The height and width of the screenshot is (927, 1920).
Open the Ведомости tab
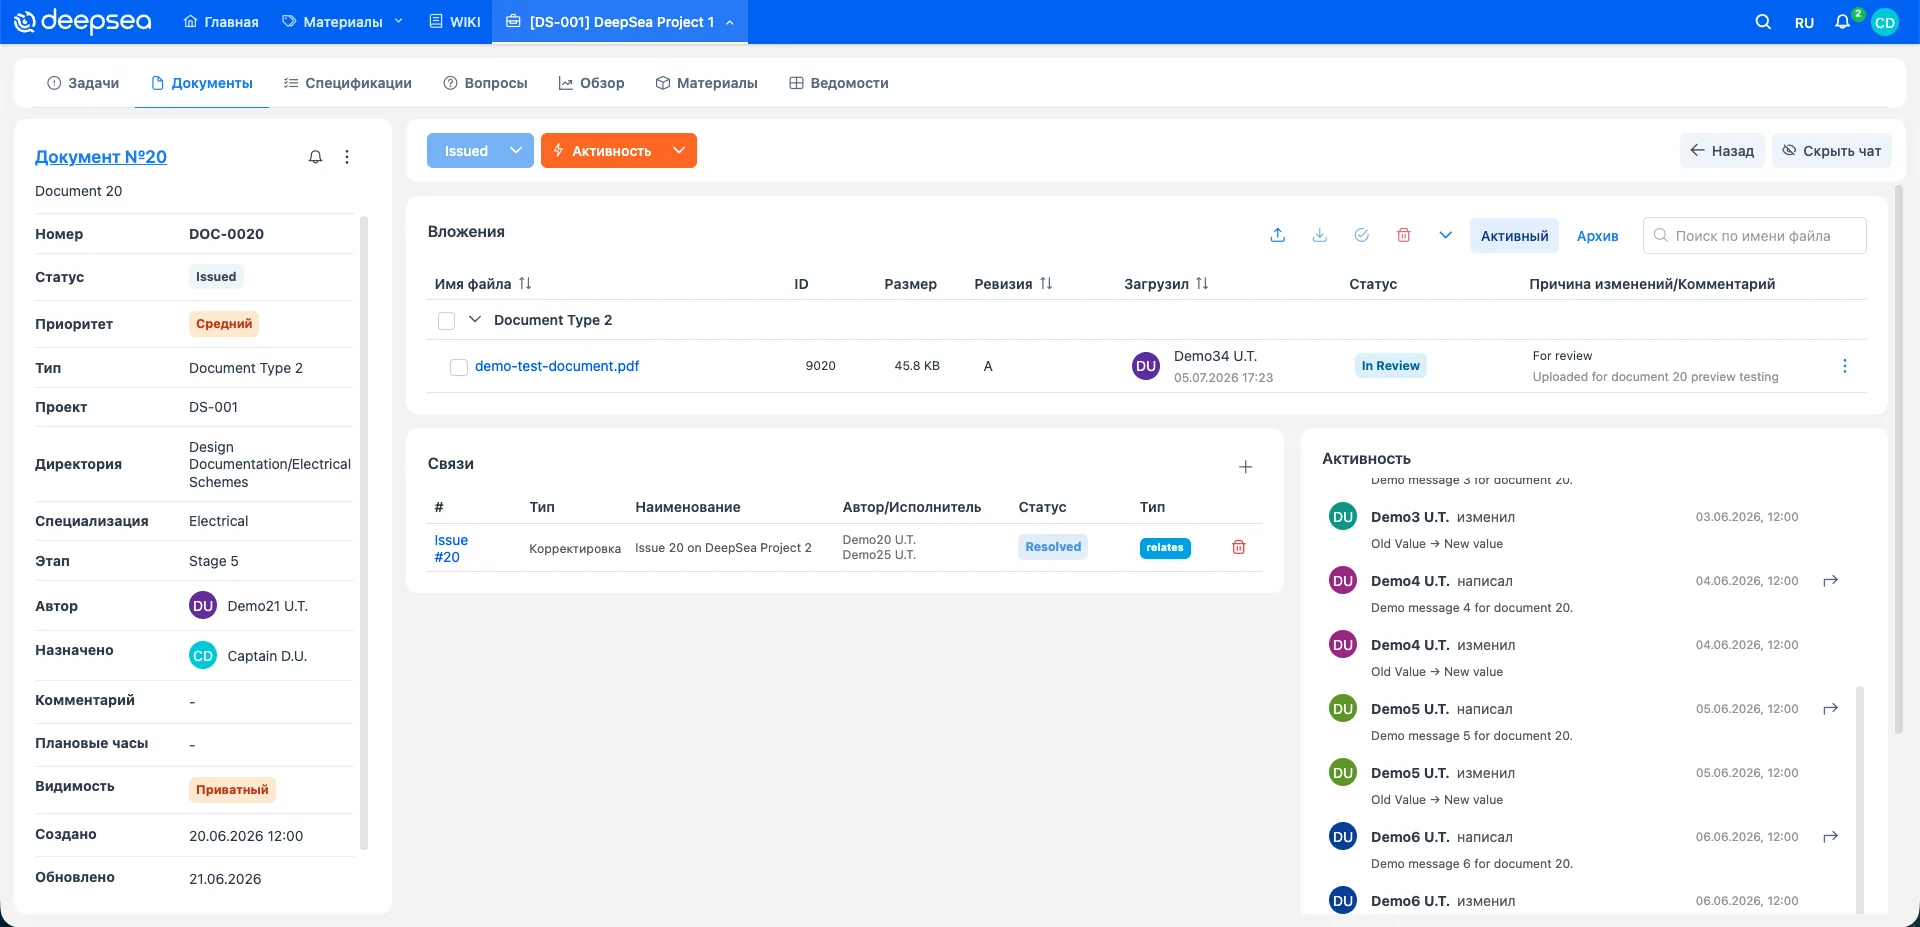(x=839, y=83)
